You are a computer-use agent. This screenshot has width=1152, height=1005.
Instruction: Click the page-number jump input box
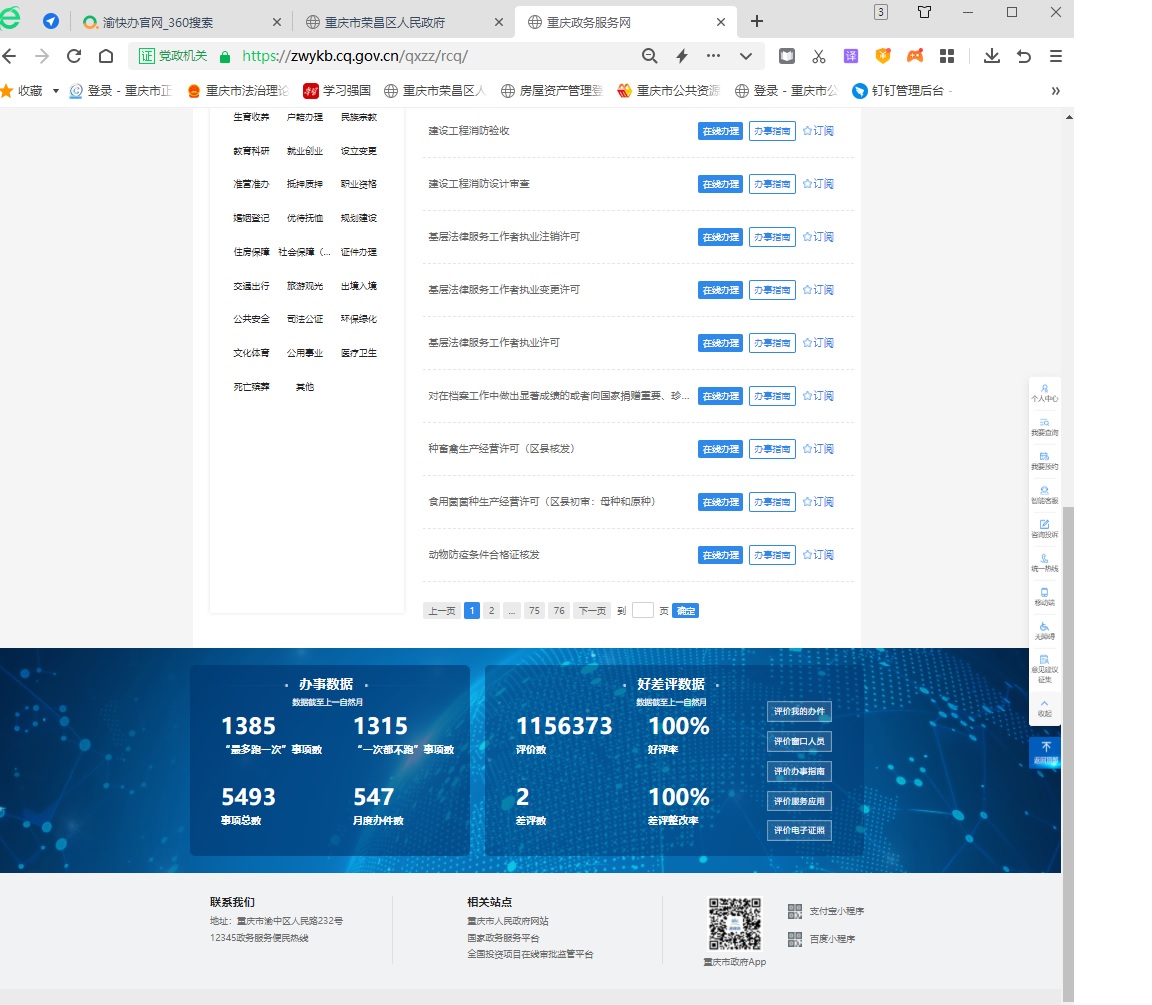[642, 610]
